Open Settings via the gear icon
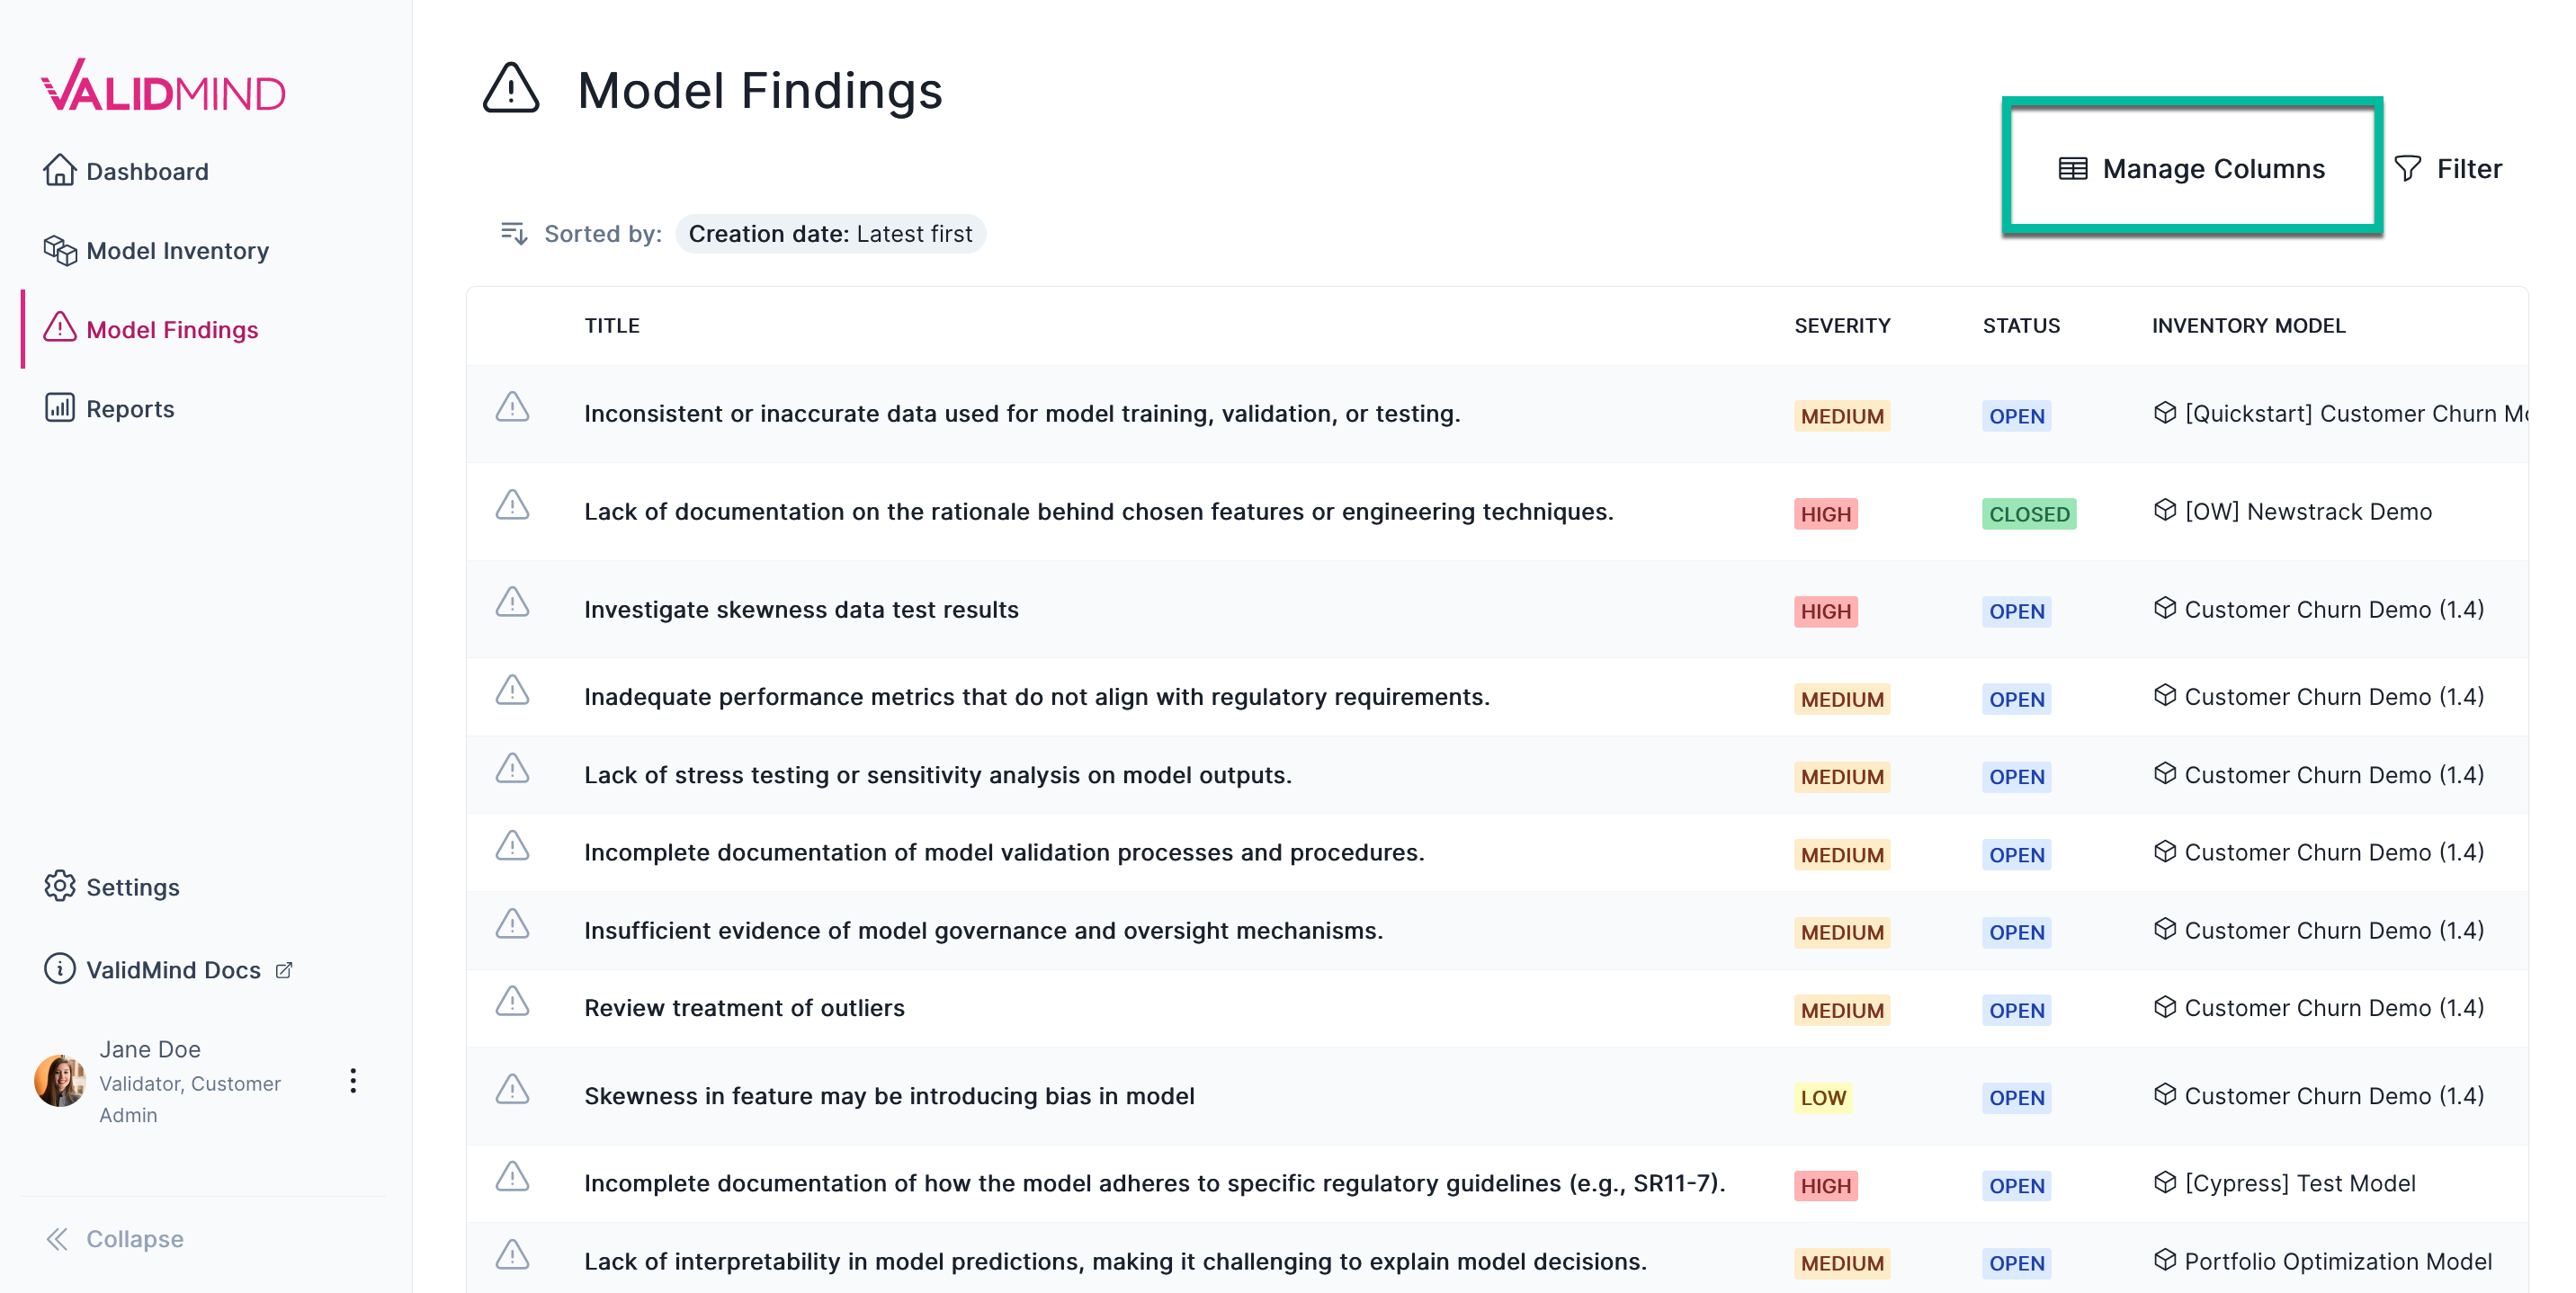The height and width of the screenshot is (1293, 2576). click(60, 886)
